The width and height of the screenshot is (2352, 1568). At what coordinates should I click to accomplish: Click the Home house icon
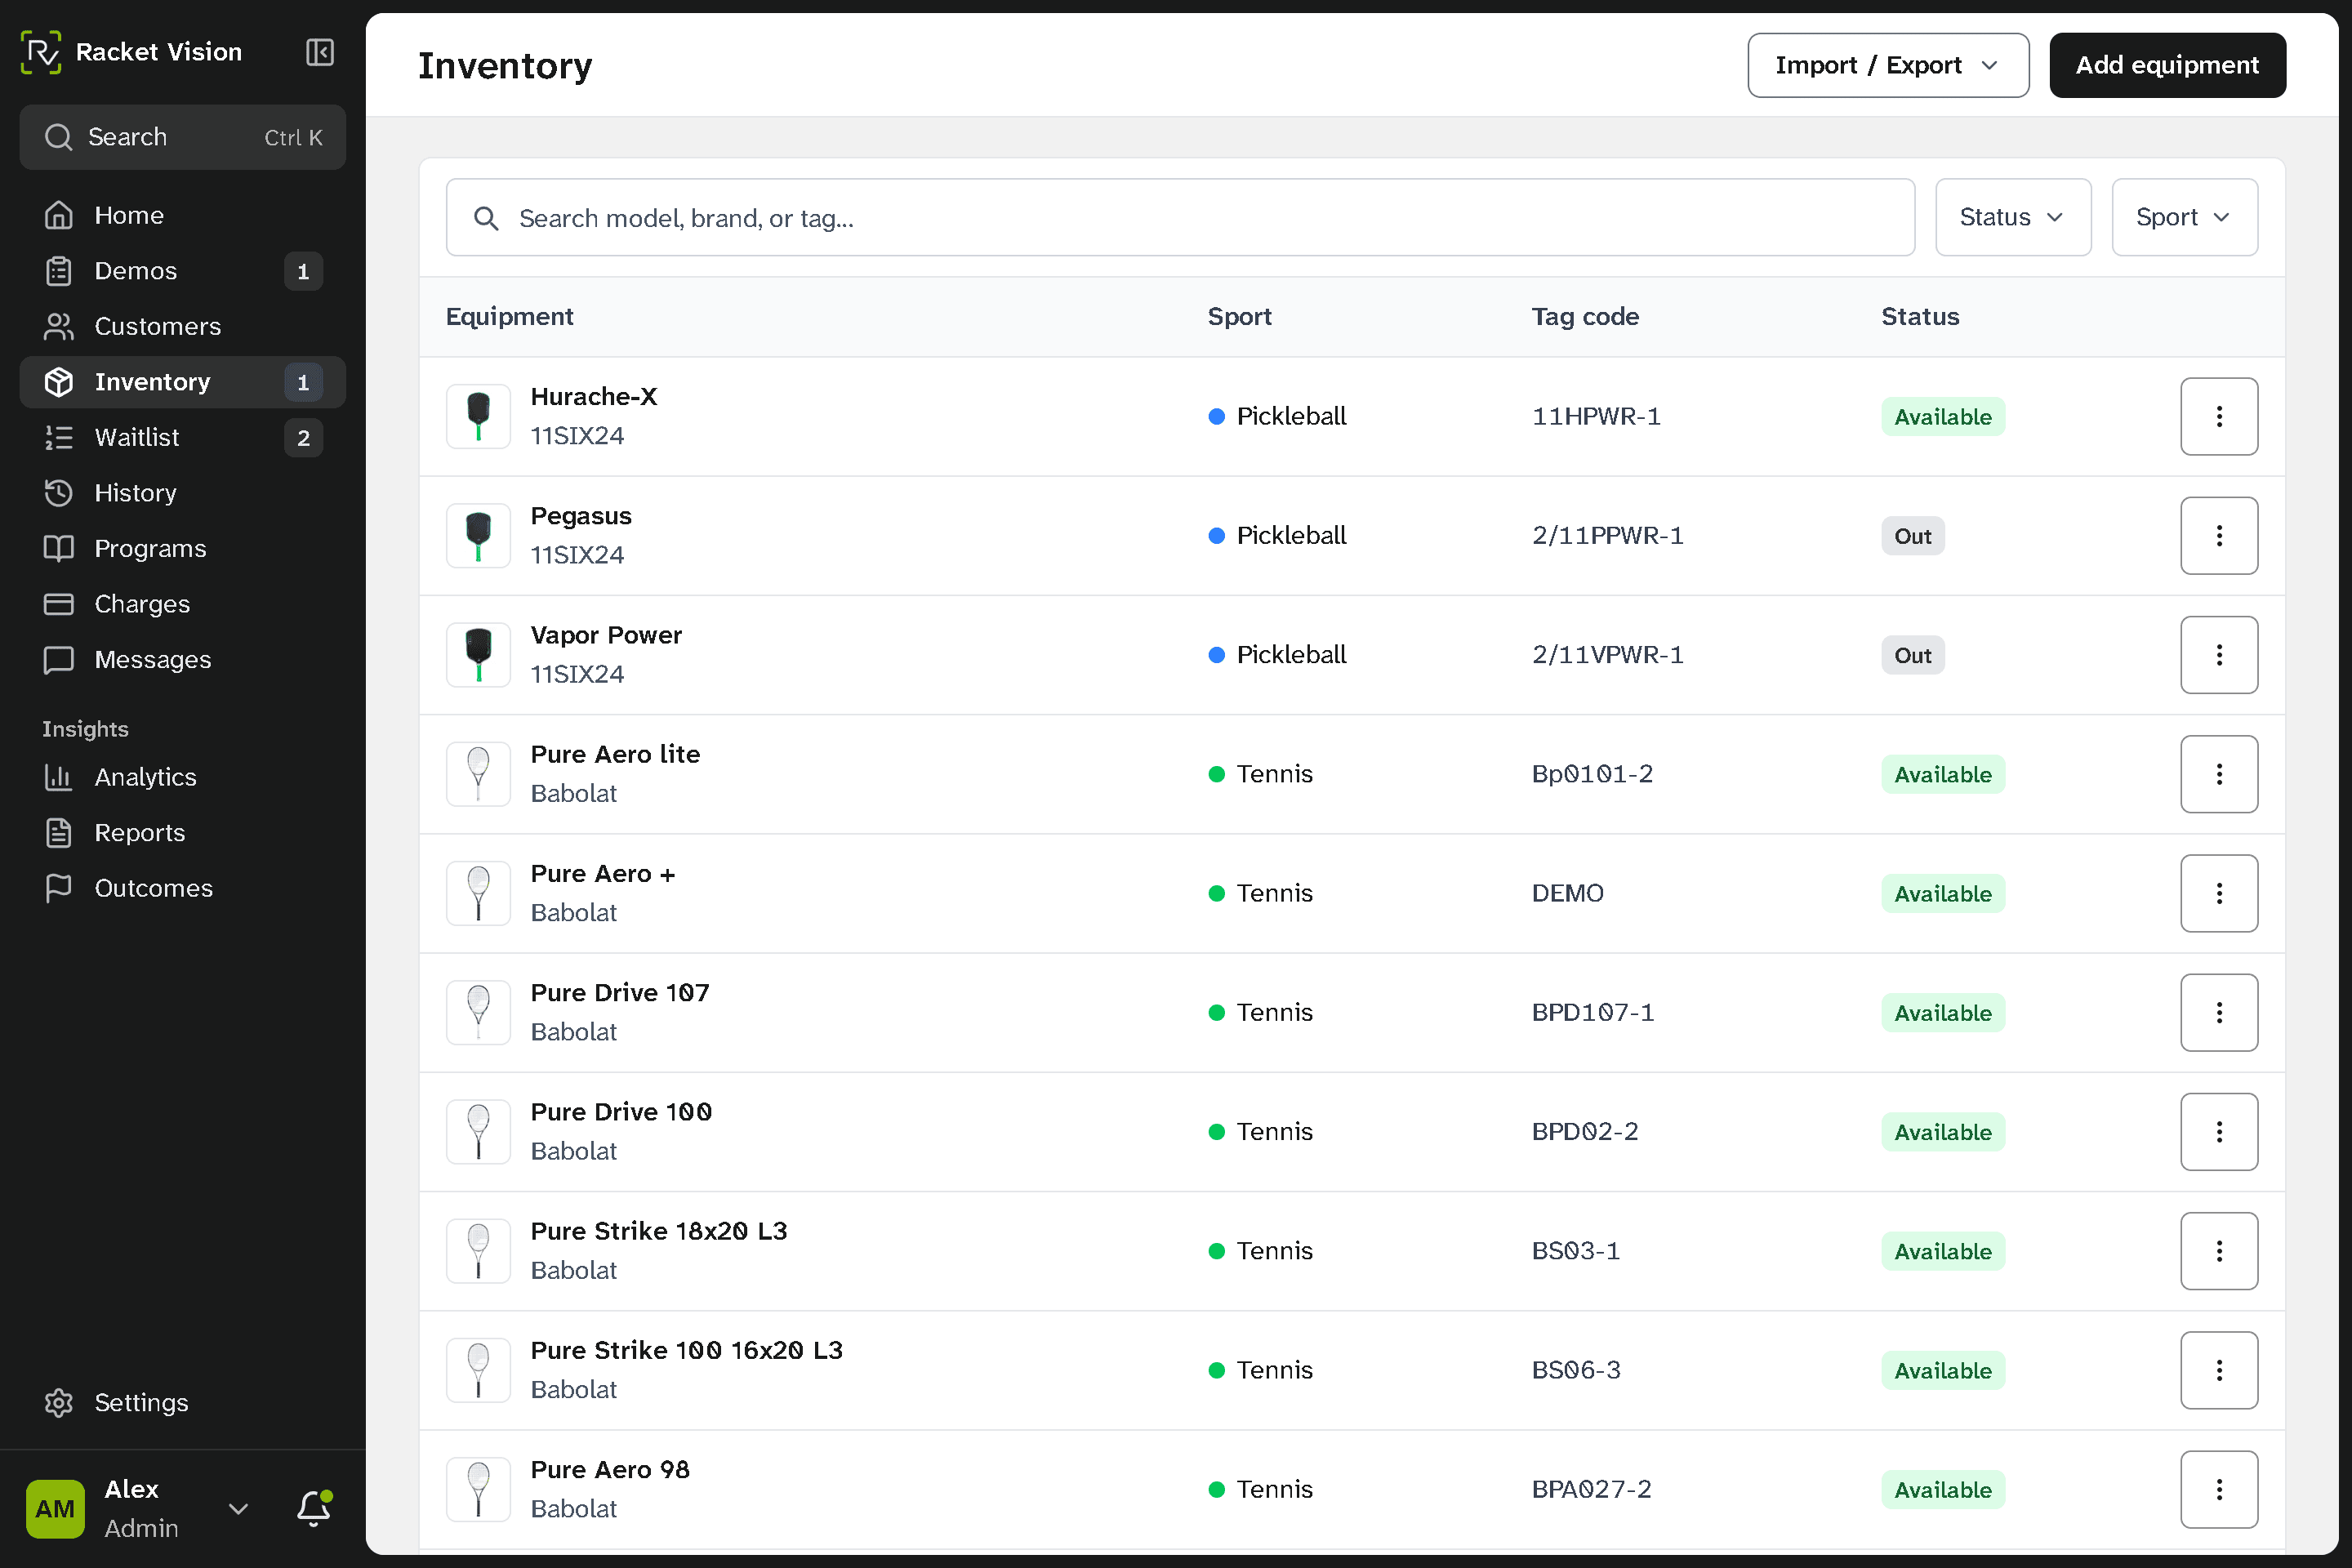pos(59,215)
